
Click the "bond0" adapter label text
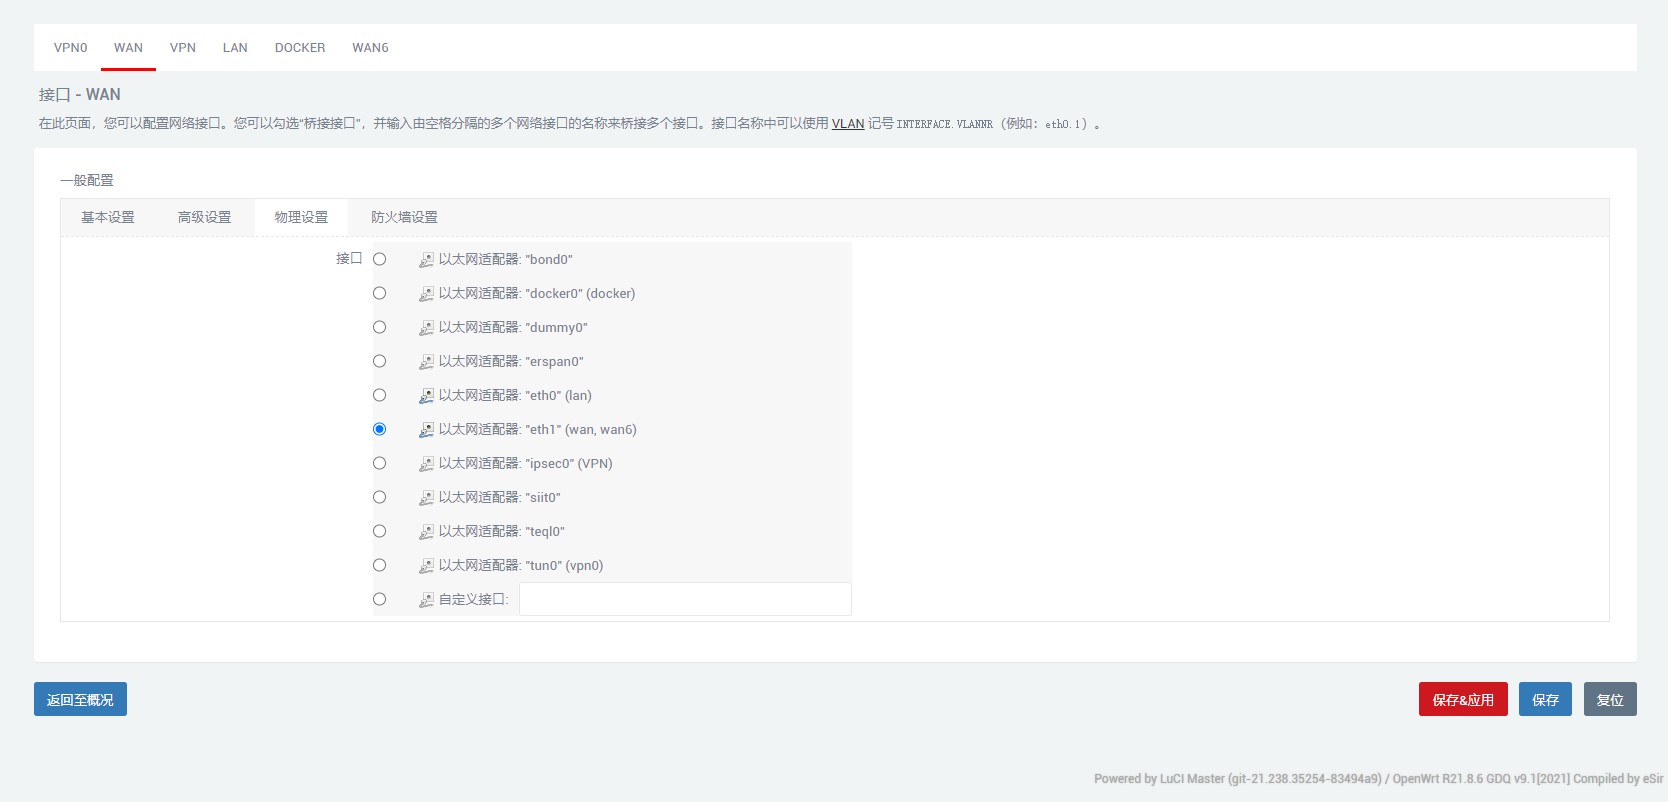(x=506, y=259)
